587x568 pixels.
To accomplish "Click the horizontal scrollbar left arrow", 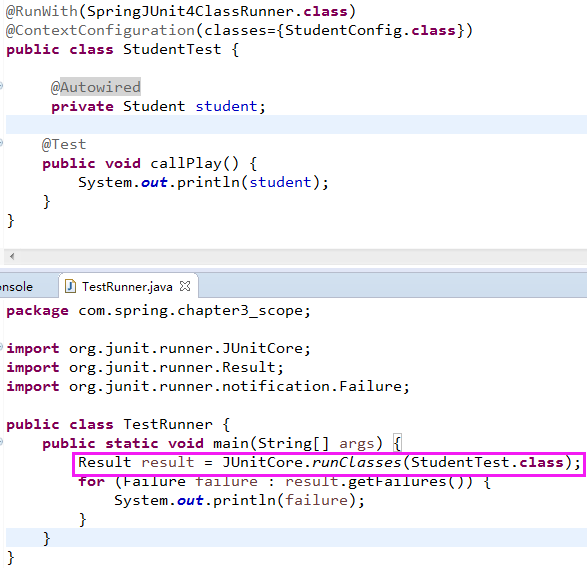I will tap(12, 256).
